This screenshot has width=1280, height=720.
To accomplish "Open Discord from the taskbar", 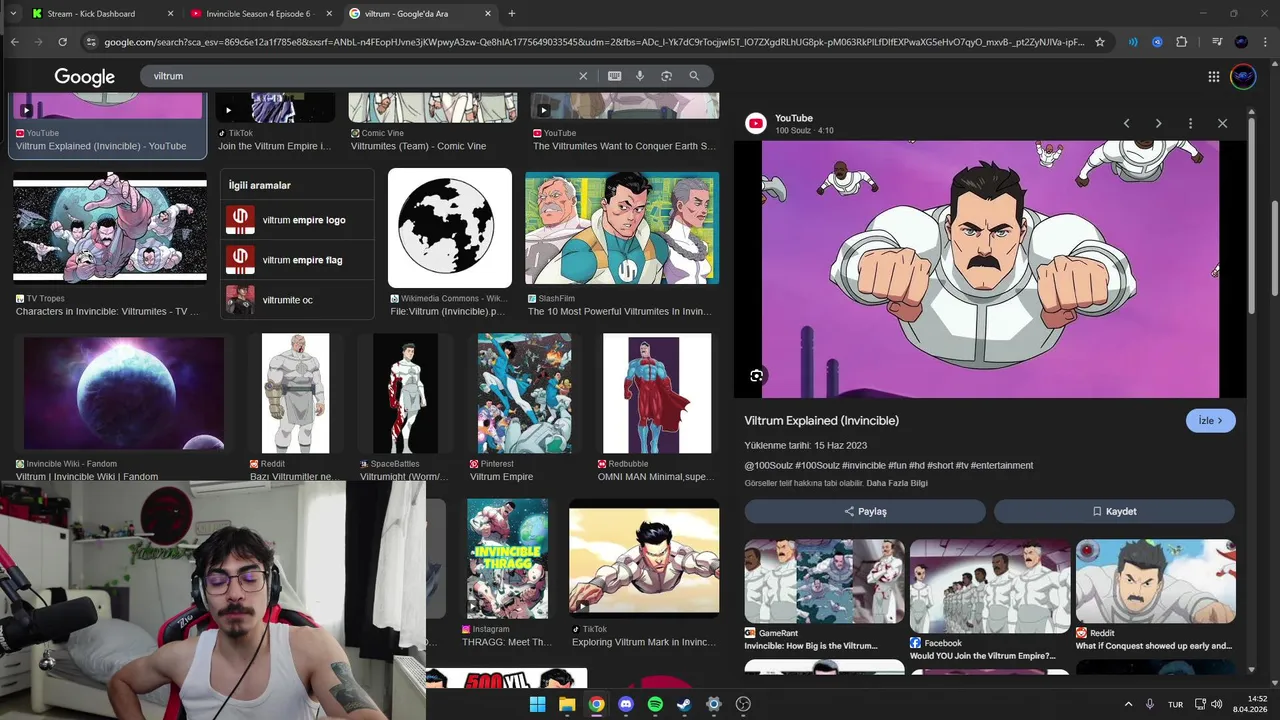I will (626, 704).
